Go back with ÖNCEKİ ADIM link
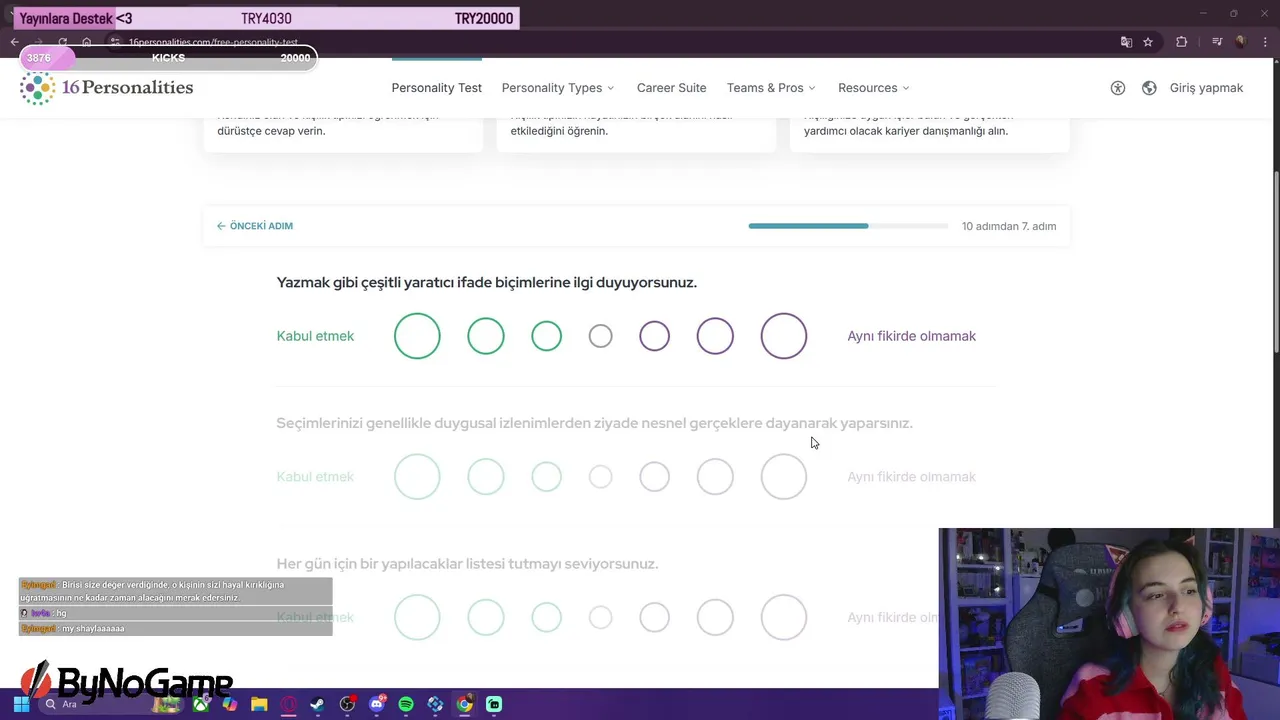The height and width of the screenshot is (720, 1280). [255, 226]
